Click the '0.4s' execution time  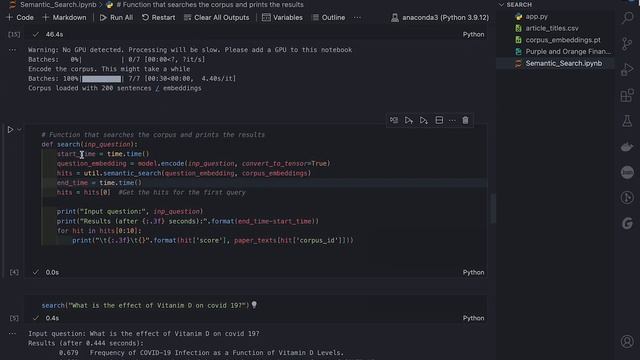[x=52, y=318]
